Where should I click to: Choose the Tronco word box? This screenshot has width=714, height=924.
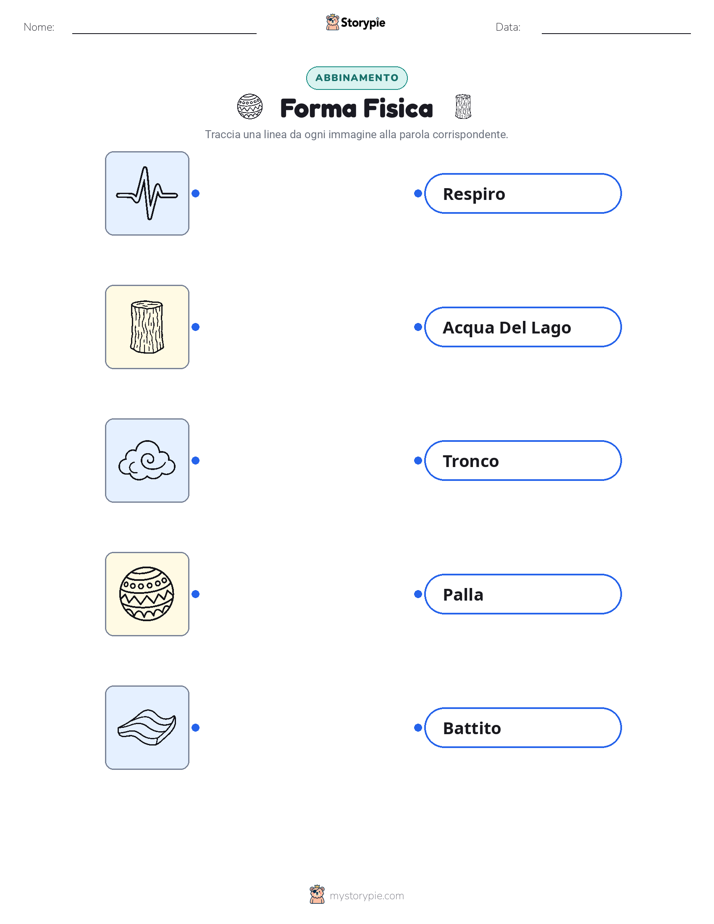(523, 460)
